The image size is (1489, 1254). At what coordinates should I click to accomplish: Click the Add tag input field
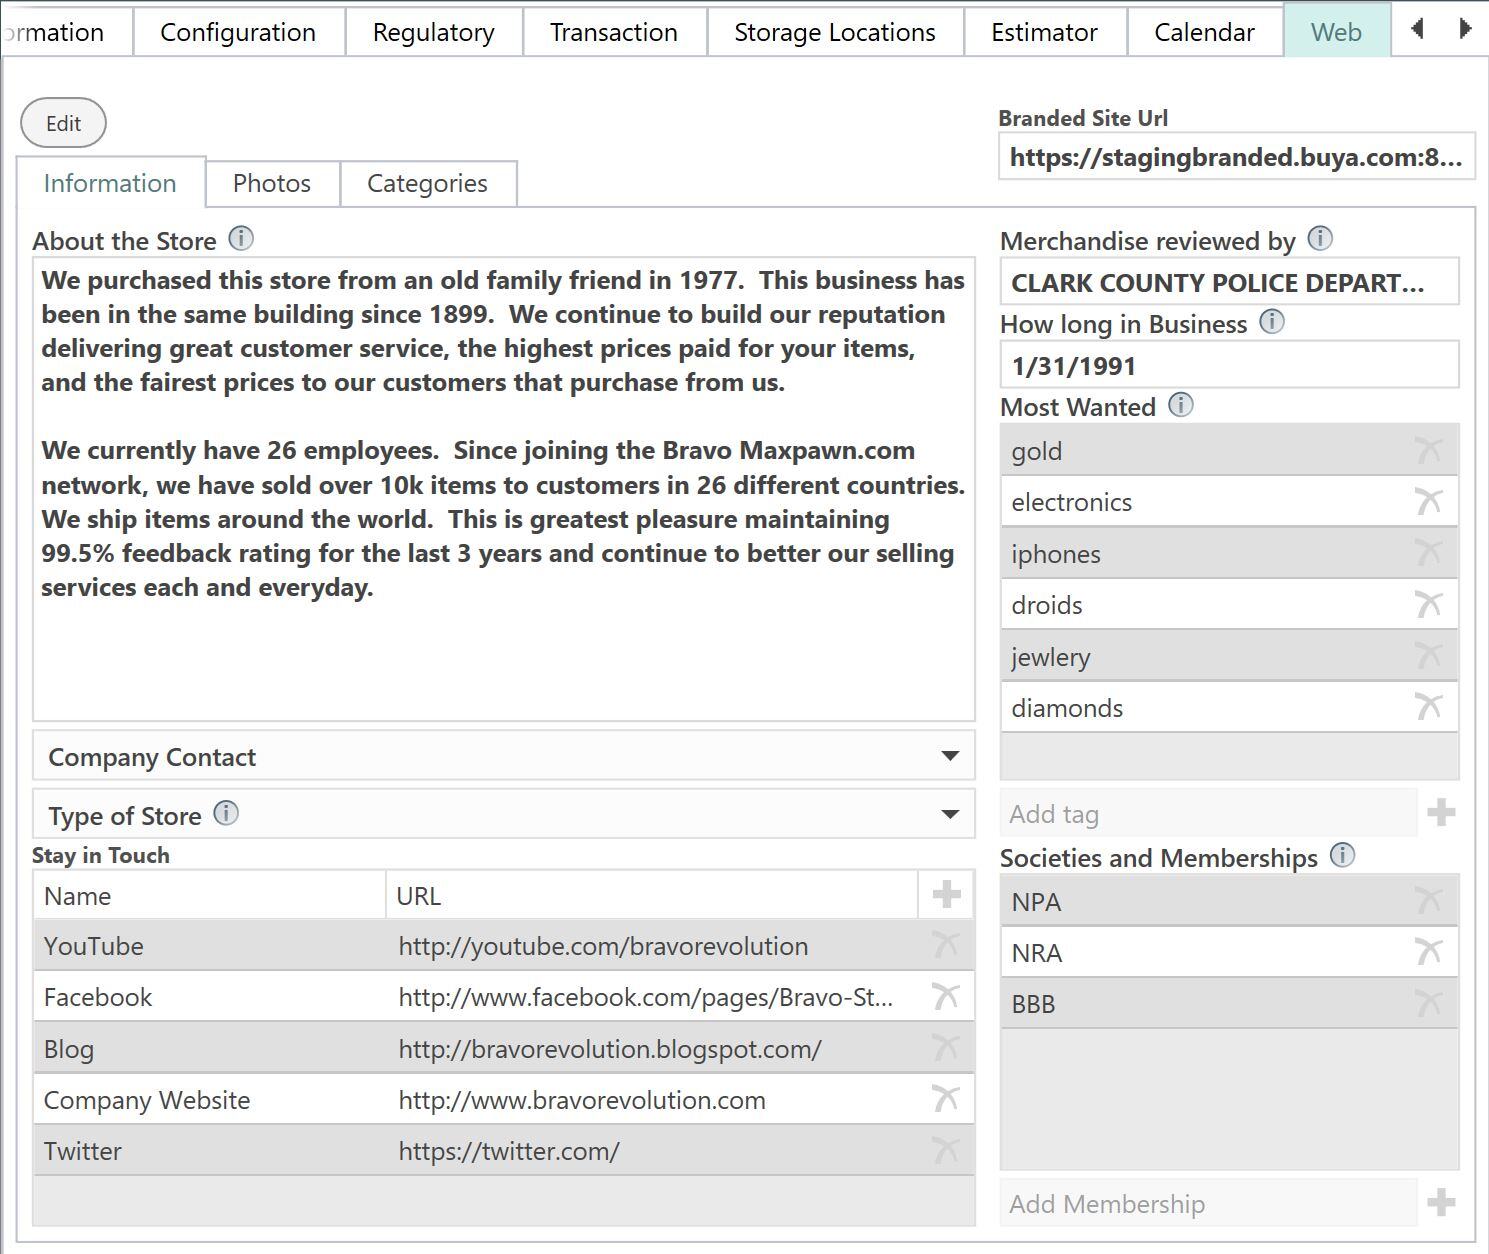1208,813
